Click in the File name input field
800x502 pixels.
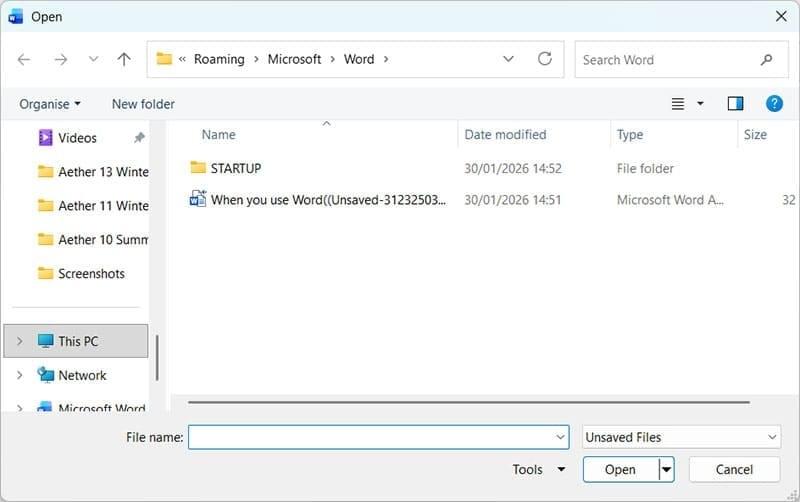tap(370, 437)
